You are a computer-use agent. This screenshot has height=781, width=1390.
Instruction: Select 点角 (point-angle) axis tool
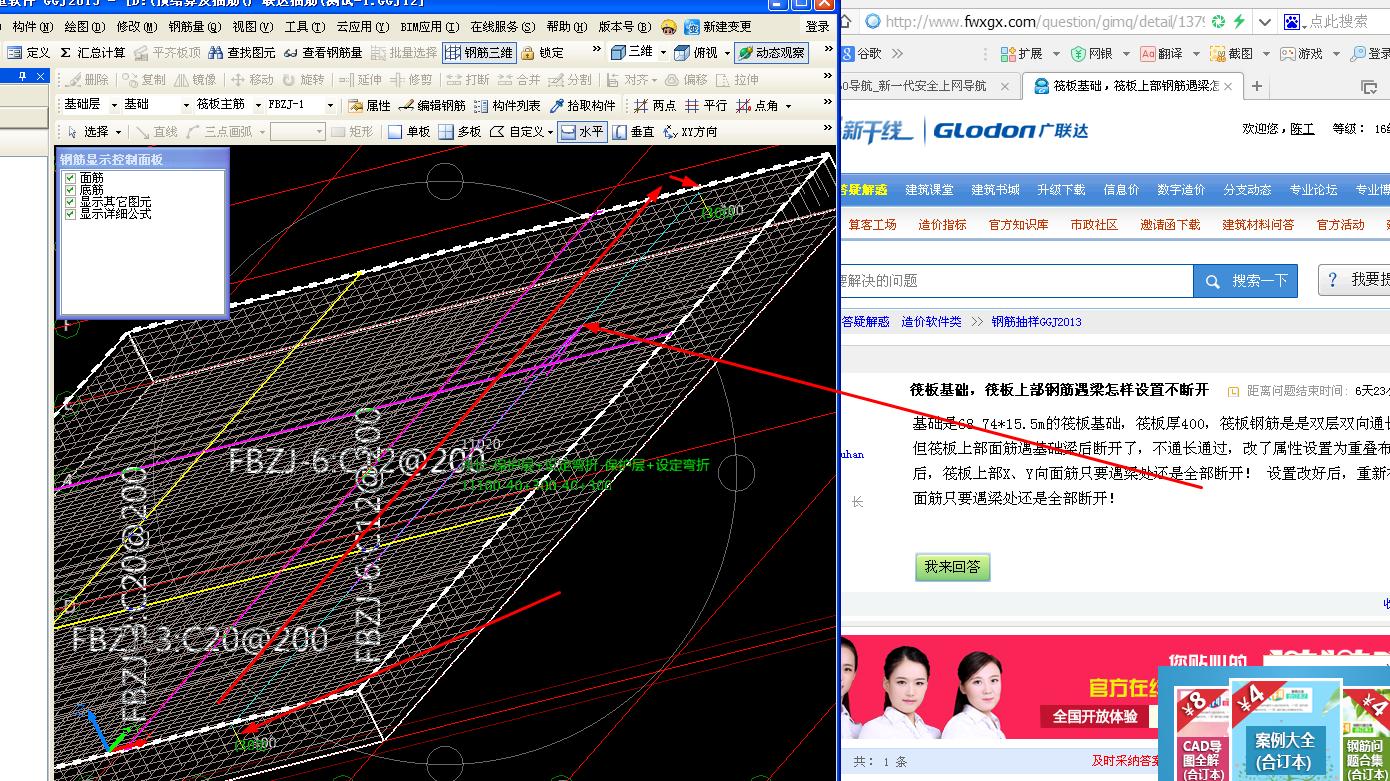coord(757,105)
